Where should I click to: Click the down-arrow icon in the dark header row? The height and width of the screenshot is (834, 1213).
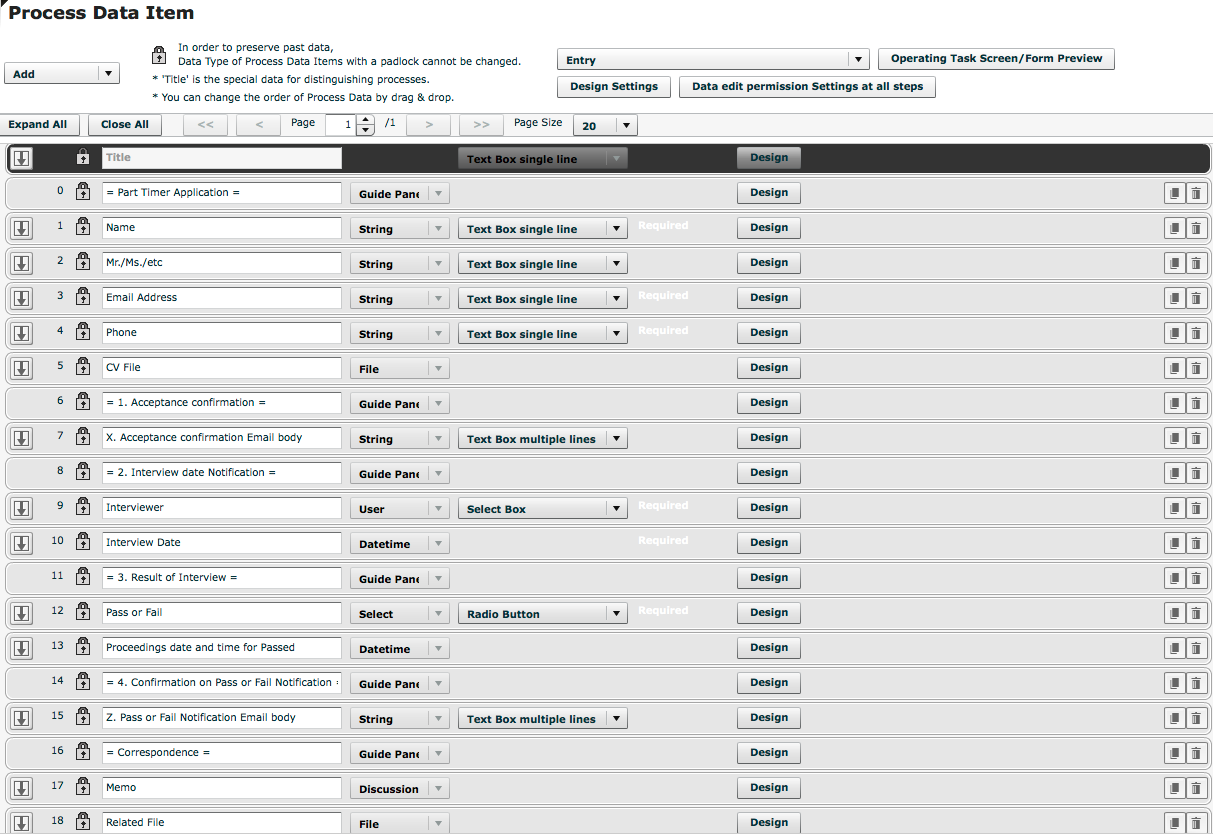click(x=21, y=157)
